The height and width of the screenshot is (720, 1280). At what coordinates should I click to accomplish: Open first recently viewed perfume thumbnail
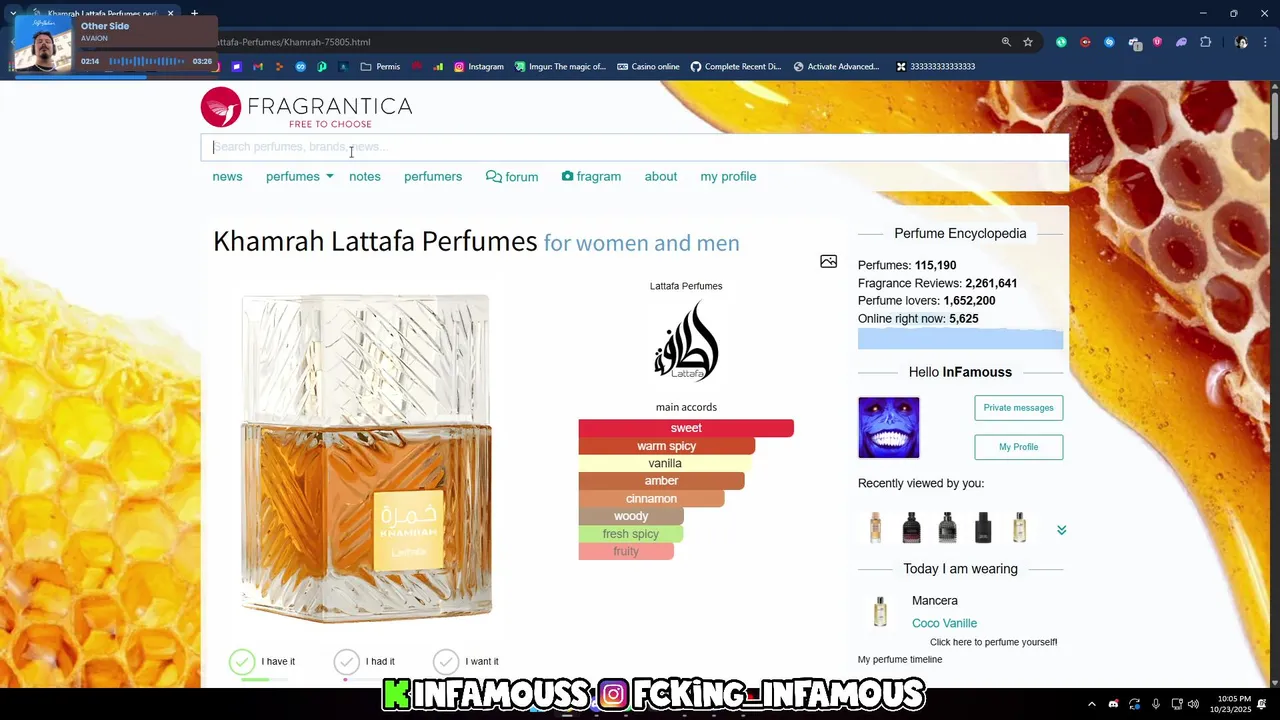pyautogui.click(x=875, y=528)
